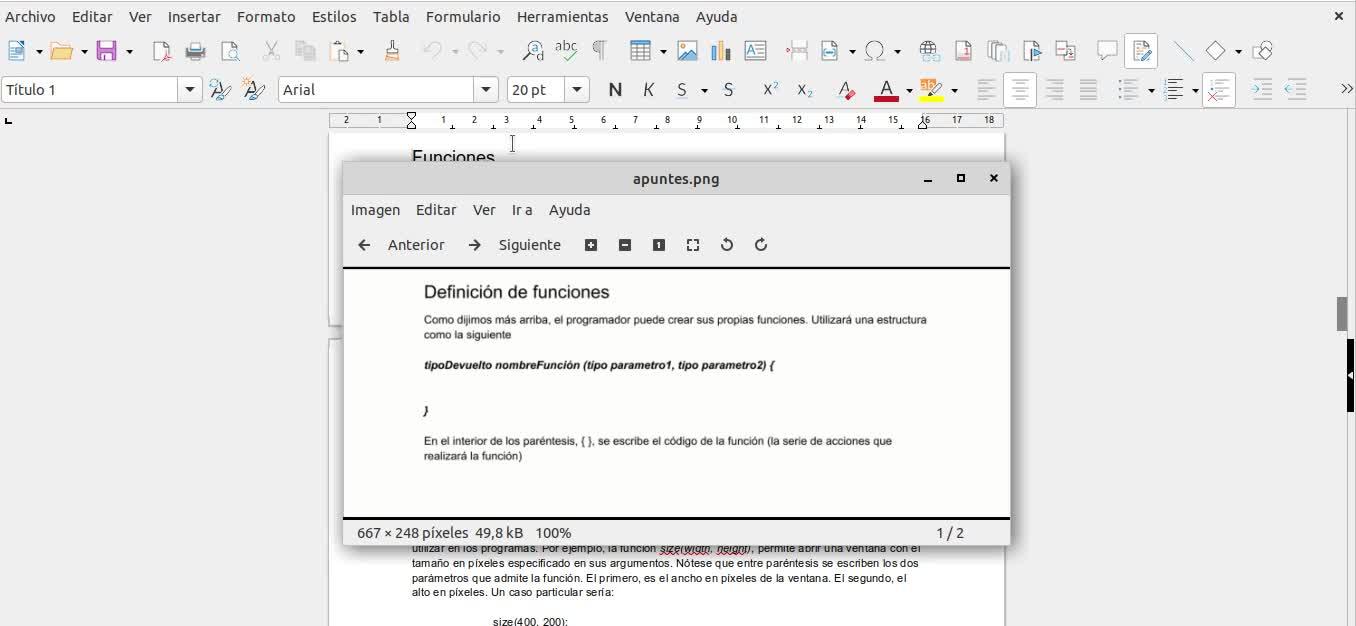Click the Save document icon
The height and width of the screenshot is (626, 1356).
tap(106, 51)
